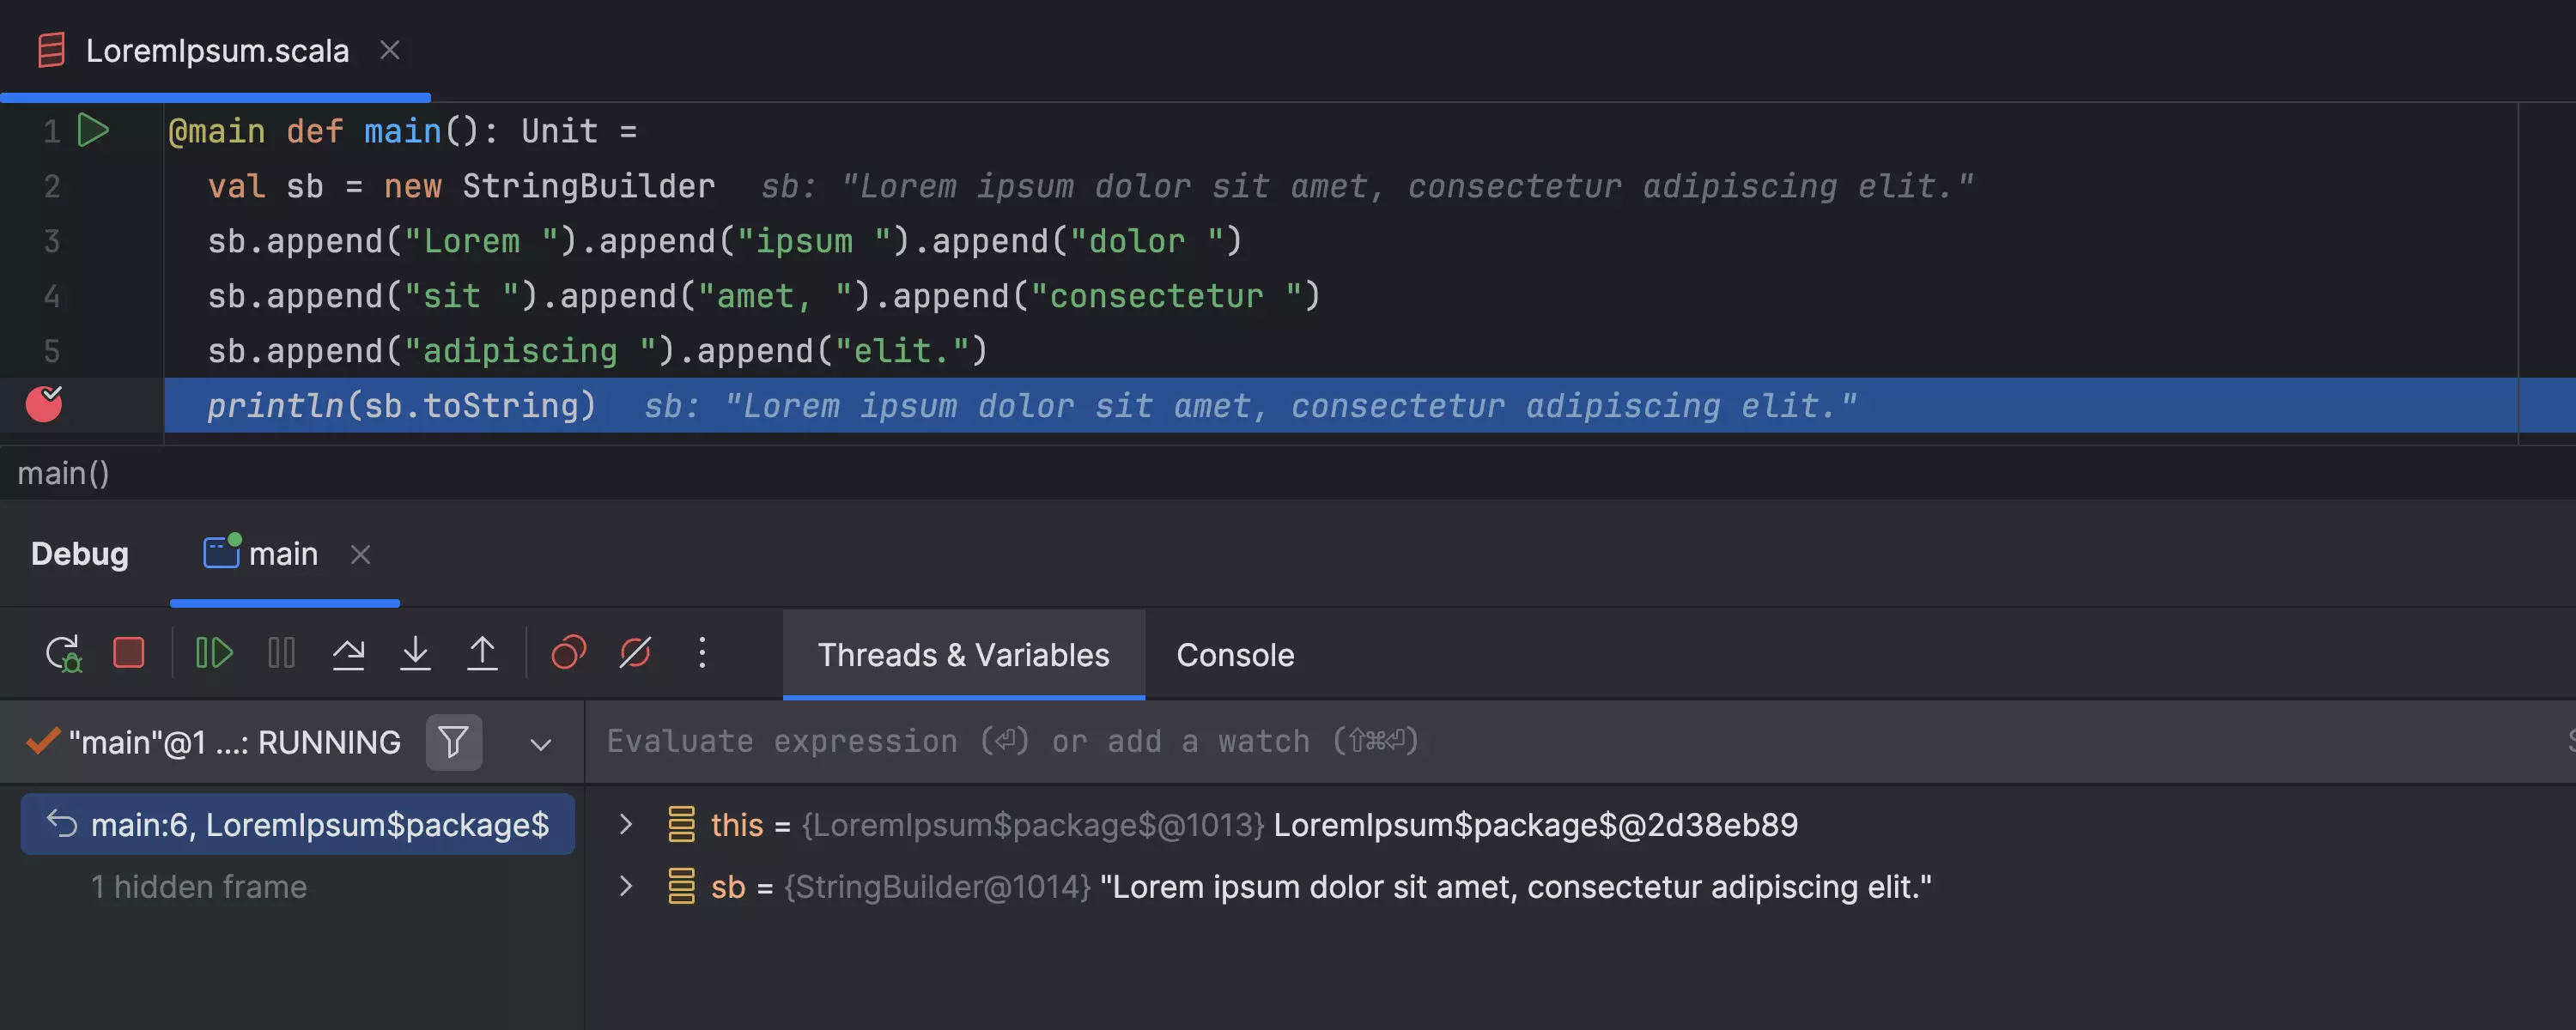Open the View Breakpoints dialog

pos(568,653)
